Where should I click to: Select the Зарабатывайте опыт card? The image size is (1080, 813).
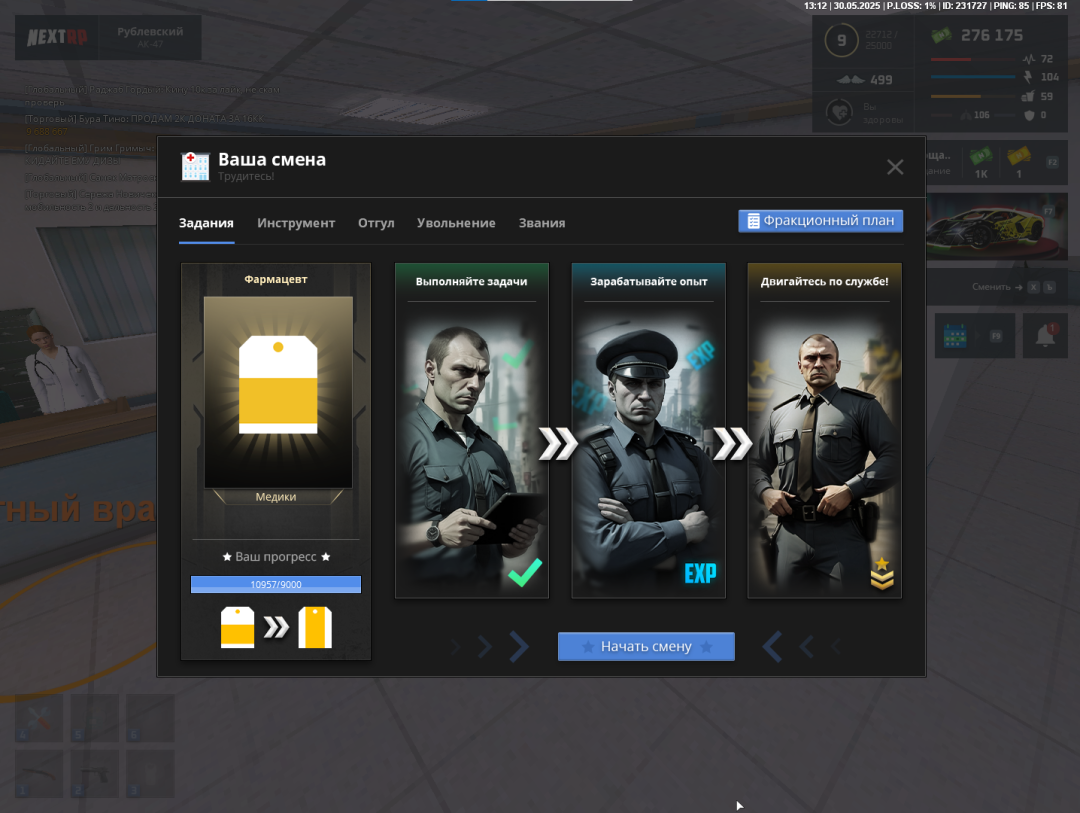648,430
